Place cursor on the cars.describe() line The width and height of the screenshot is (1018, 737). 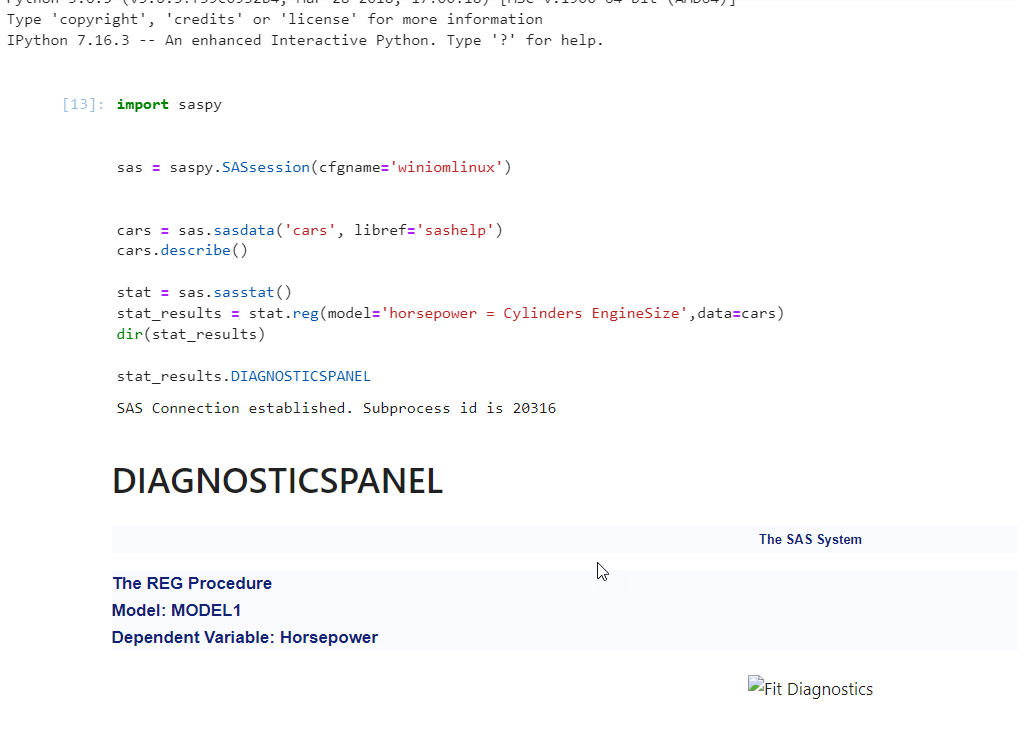[x=181, y=250]
